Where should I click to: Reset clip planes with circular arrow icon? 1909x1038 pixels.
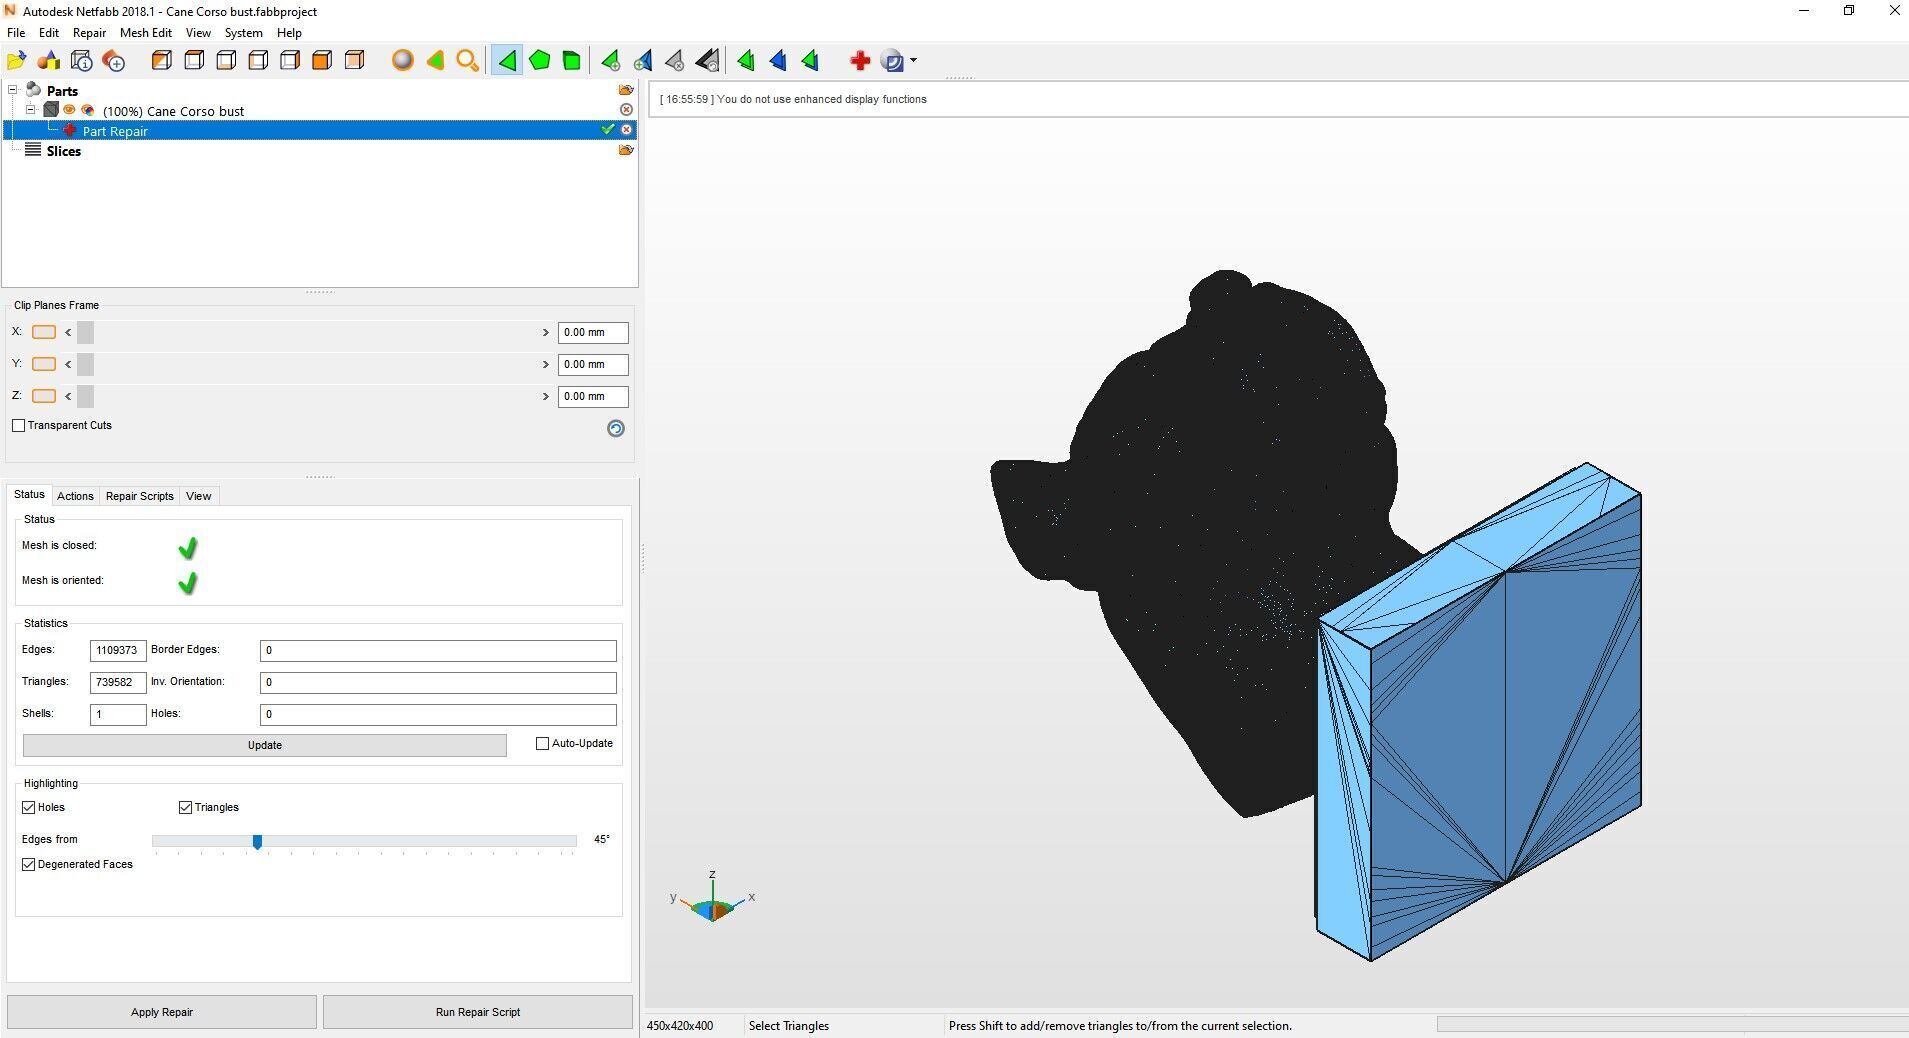(616, 428)
